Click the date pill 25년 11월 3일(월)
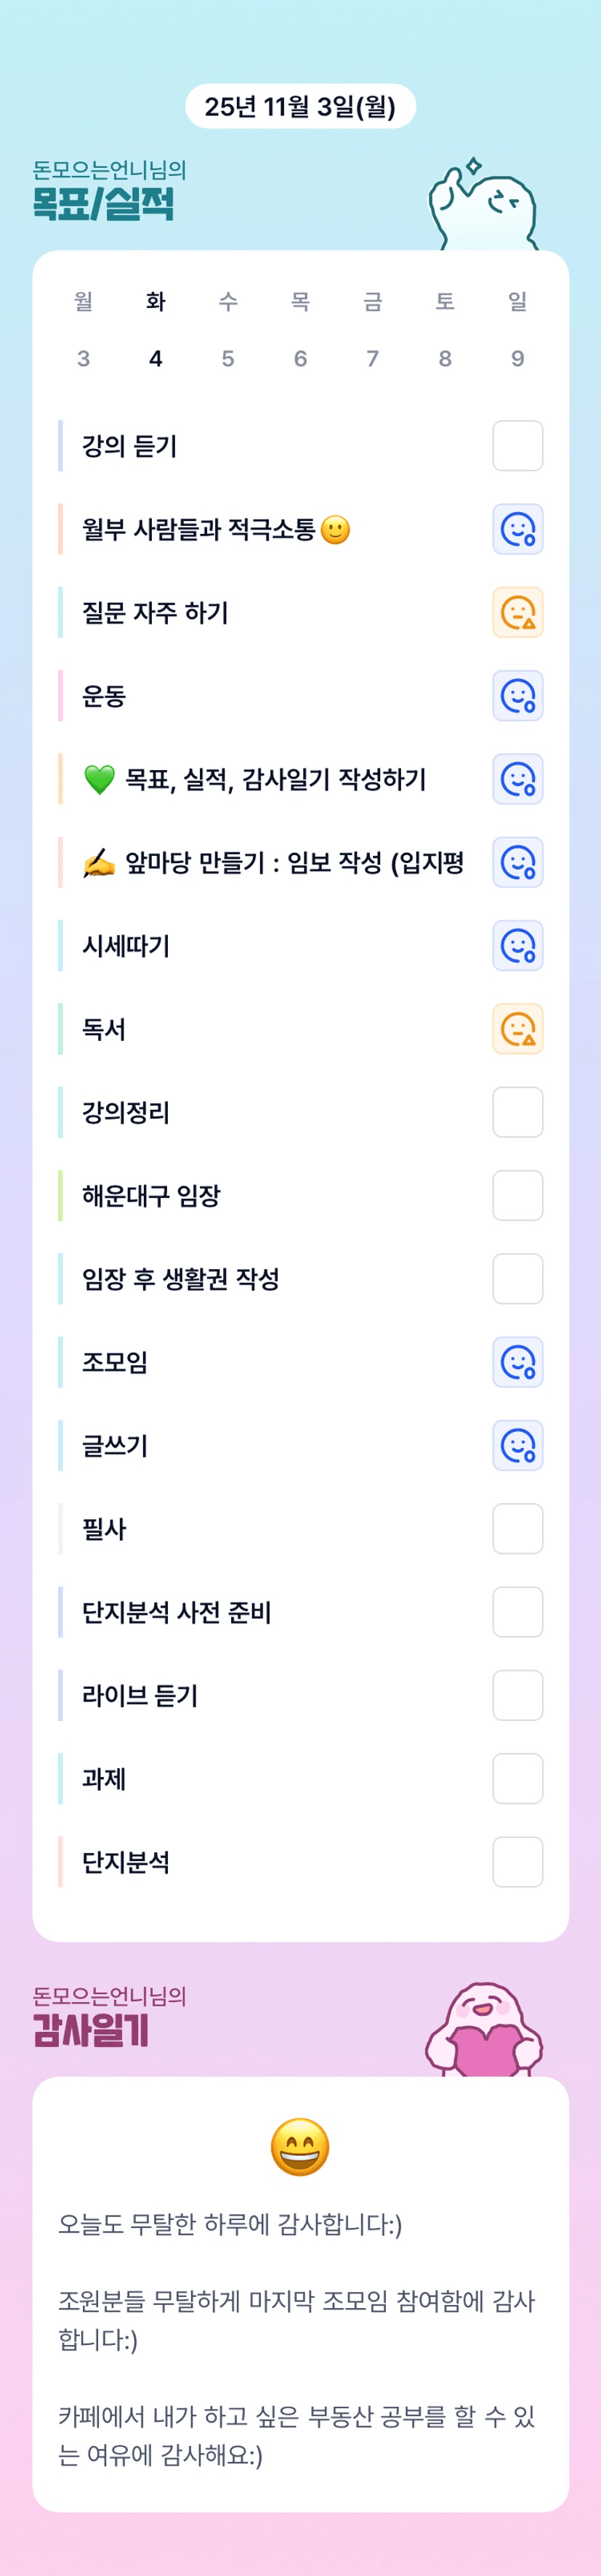The height and width of the screenshot is (2576, 601). point(300,107)
